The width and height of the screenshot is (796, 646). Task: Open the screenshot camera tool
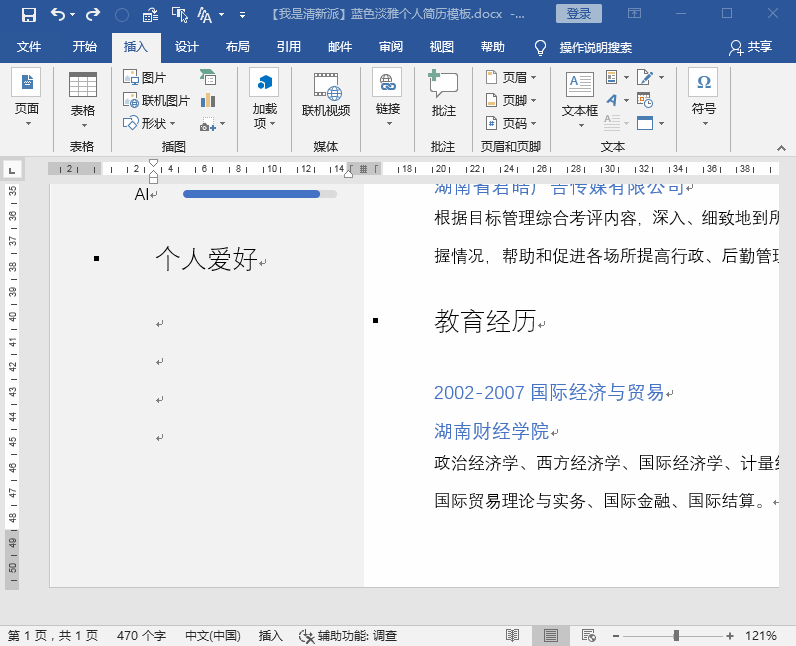(x=212, y=124)
